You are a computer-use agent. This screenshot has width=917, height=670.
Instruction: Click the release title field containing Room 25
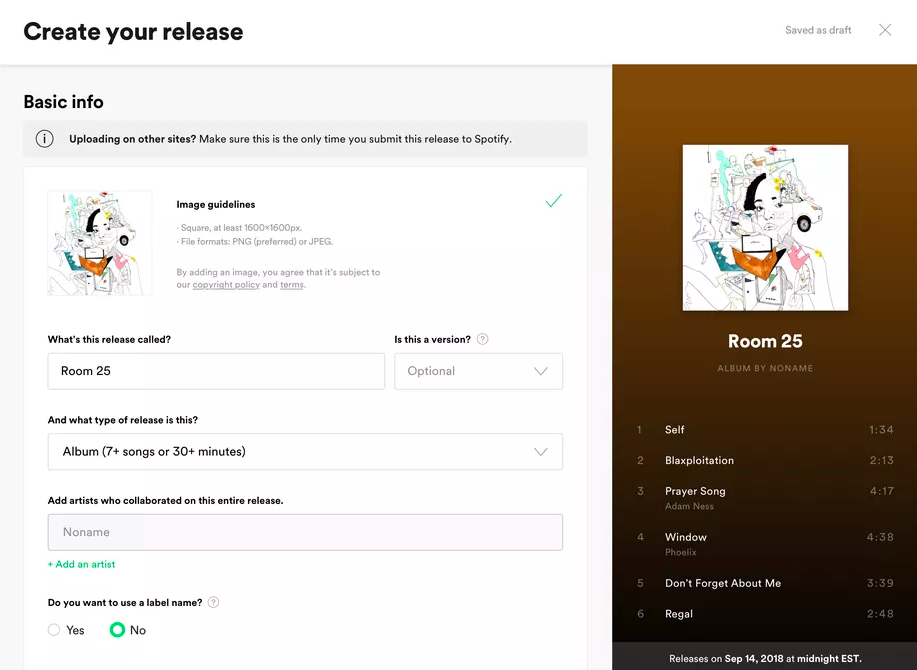(216, 370)
